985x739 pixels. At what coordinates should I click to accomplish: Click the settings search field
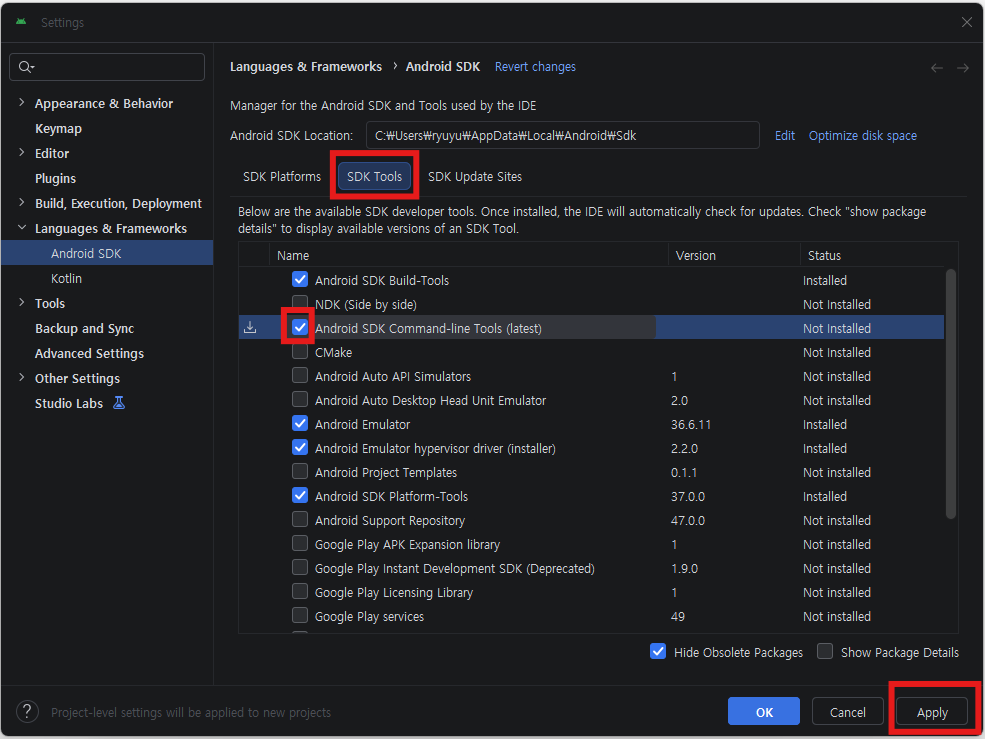tap(107, 67)
